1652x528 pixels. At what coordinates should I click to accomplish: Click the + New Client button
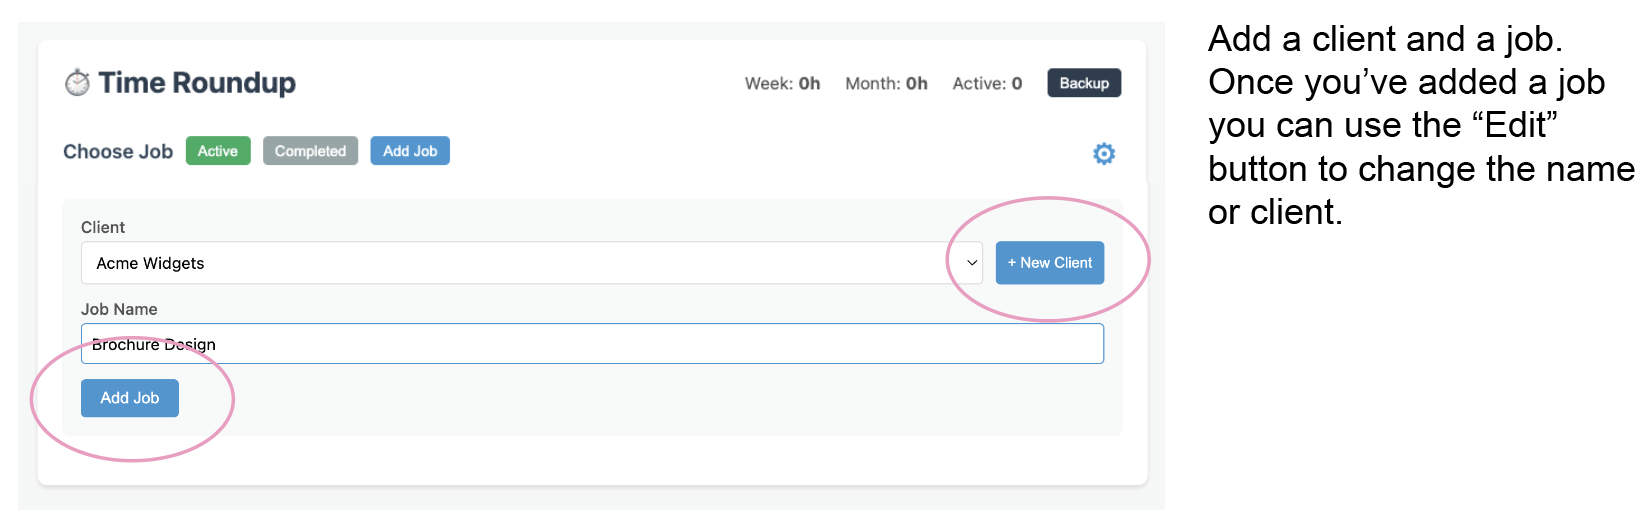pos(1050,263)
